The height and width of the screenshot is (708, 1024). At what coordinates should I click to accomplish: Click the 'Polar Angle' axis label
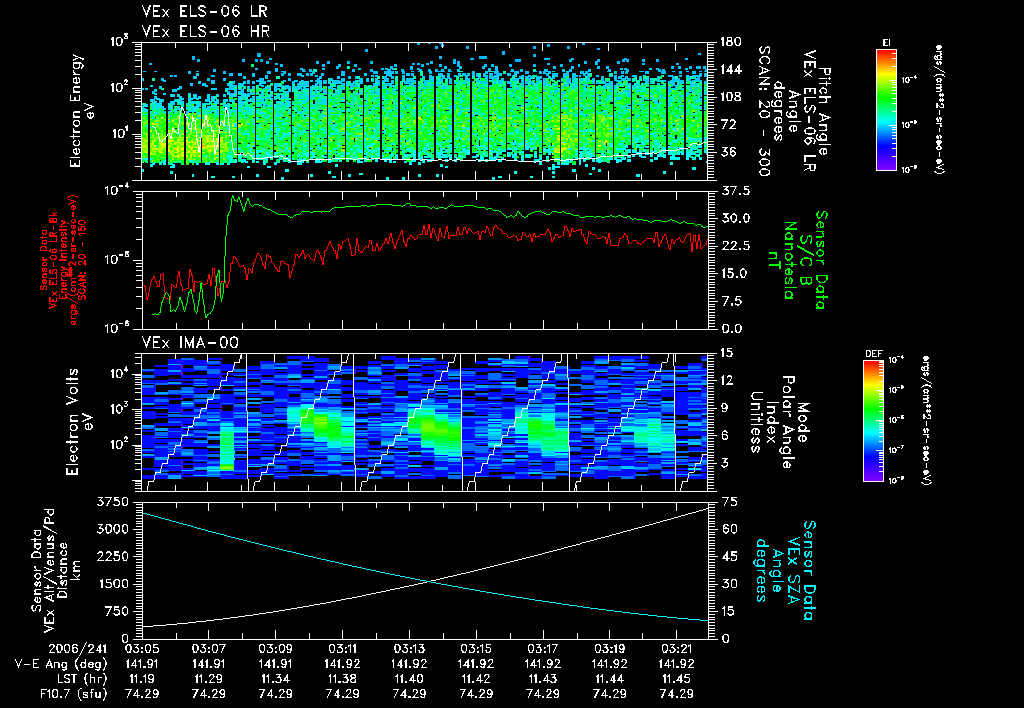[787, 422]
